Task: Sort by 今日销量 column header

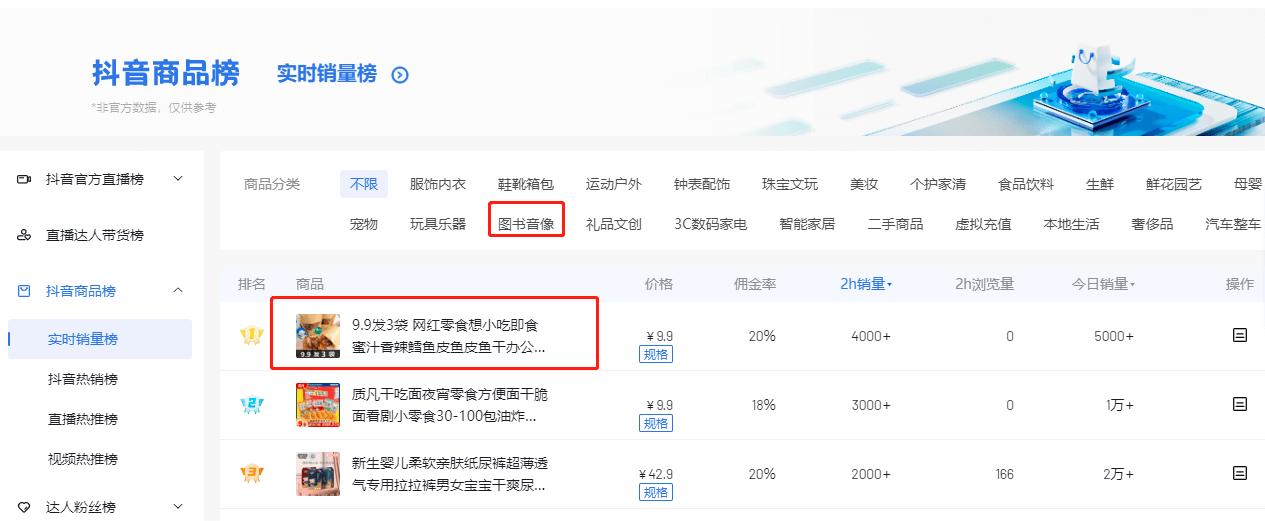Action: tap(1103, 284)
